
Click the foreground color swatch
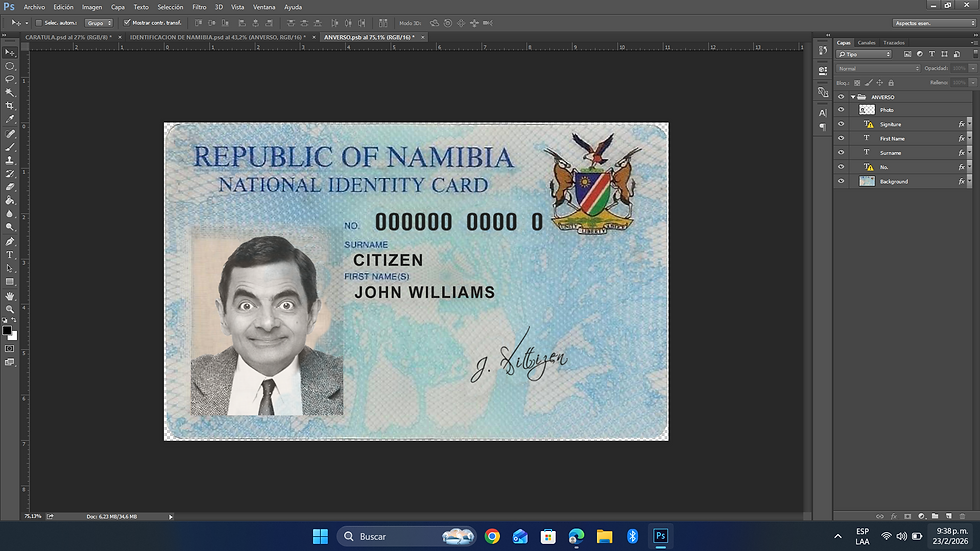(x=7, y=330)
